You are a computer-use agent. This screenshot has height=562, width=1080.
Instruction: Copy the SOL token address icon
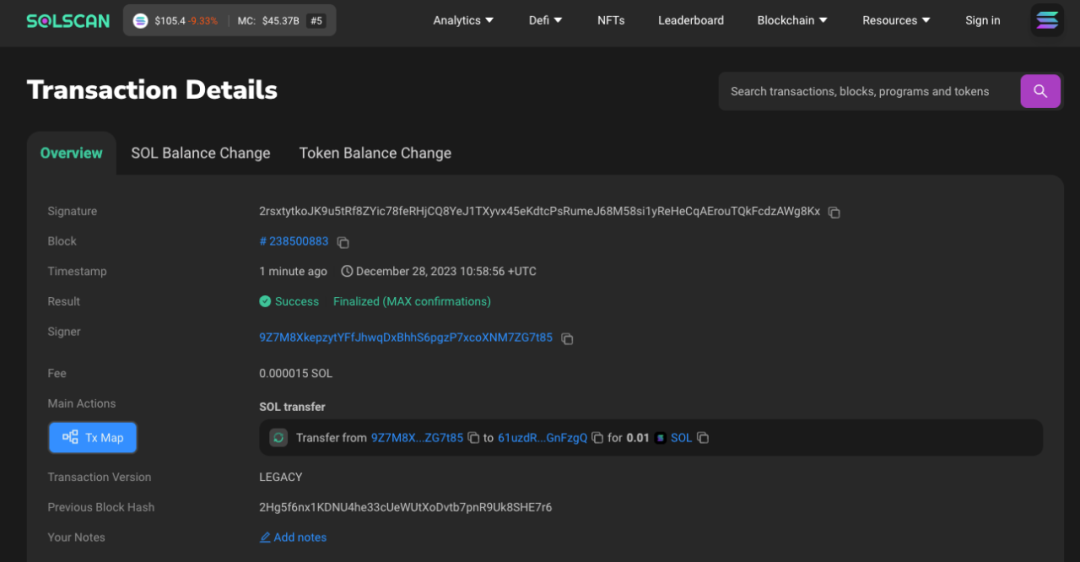point(703,438)
